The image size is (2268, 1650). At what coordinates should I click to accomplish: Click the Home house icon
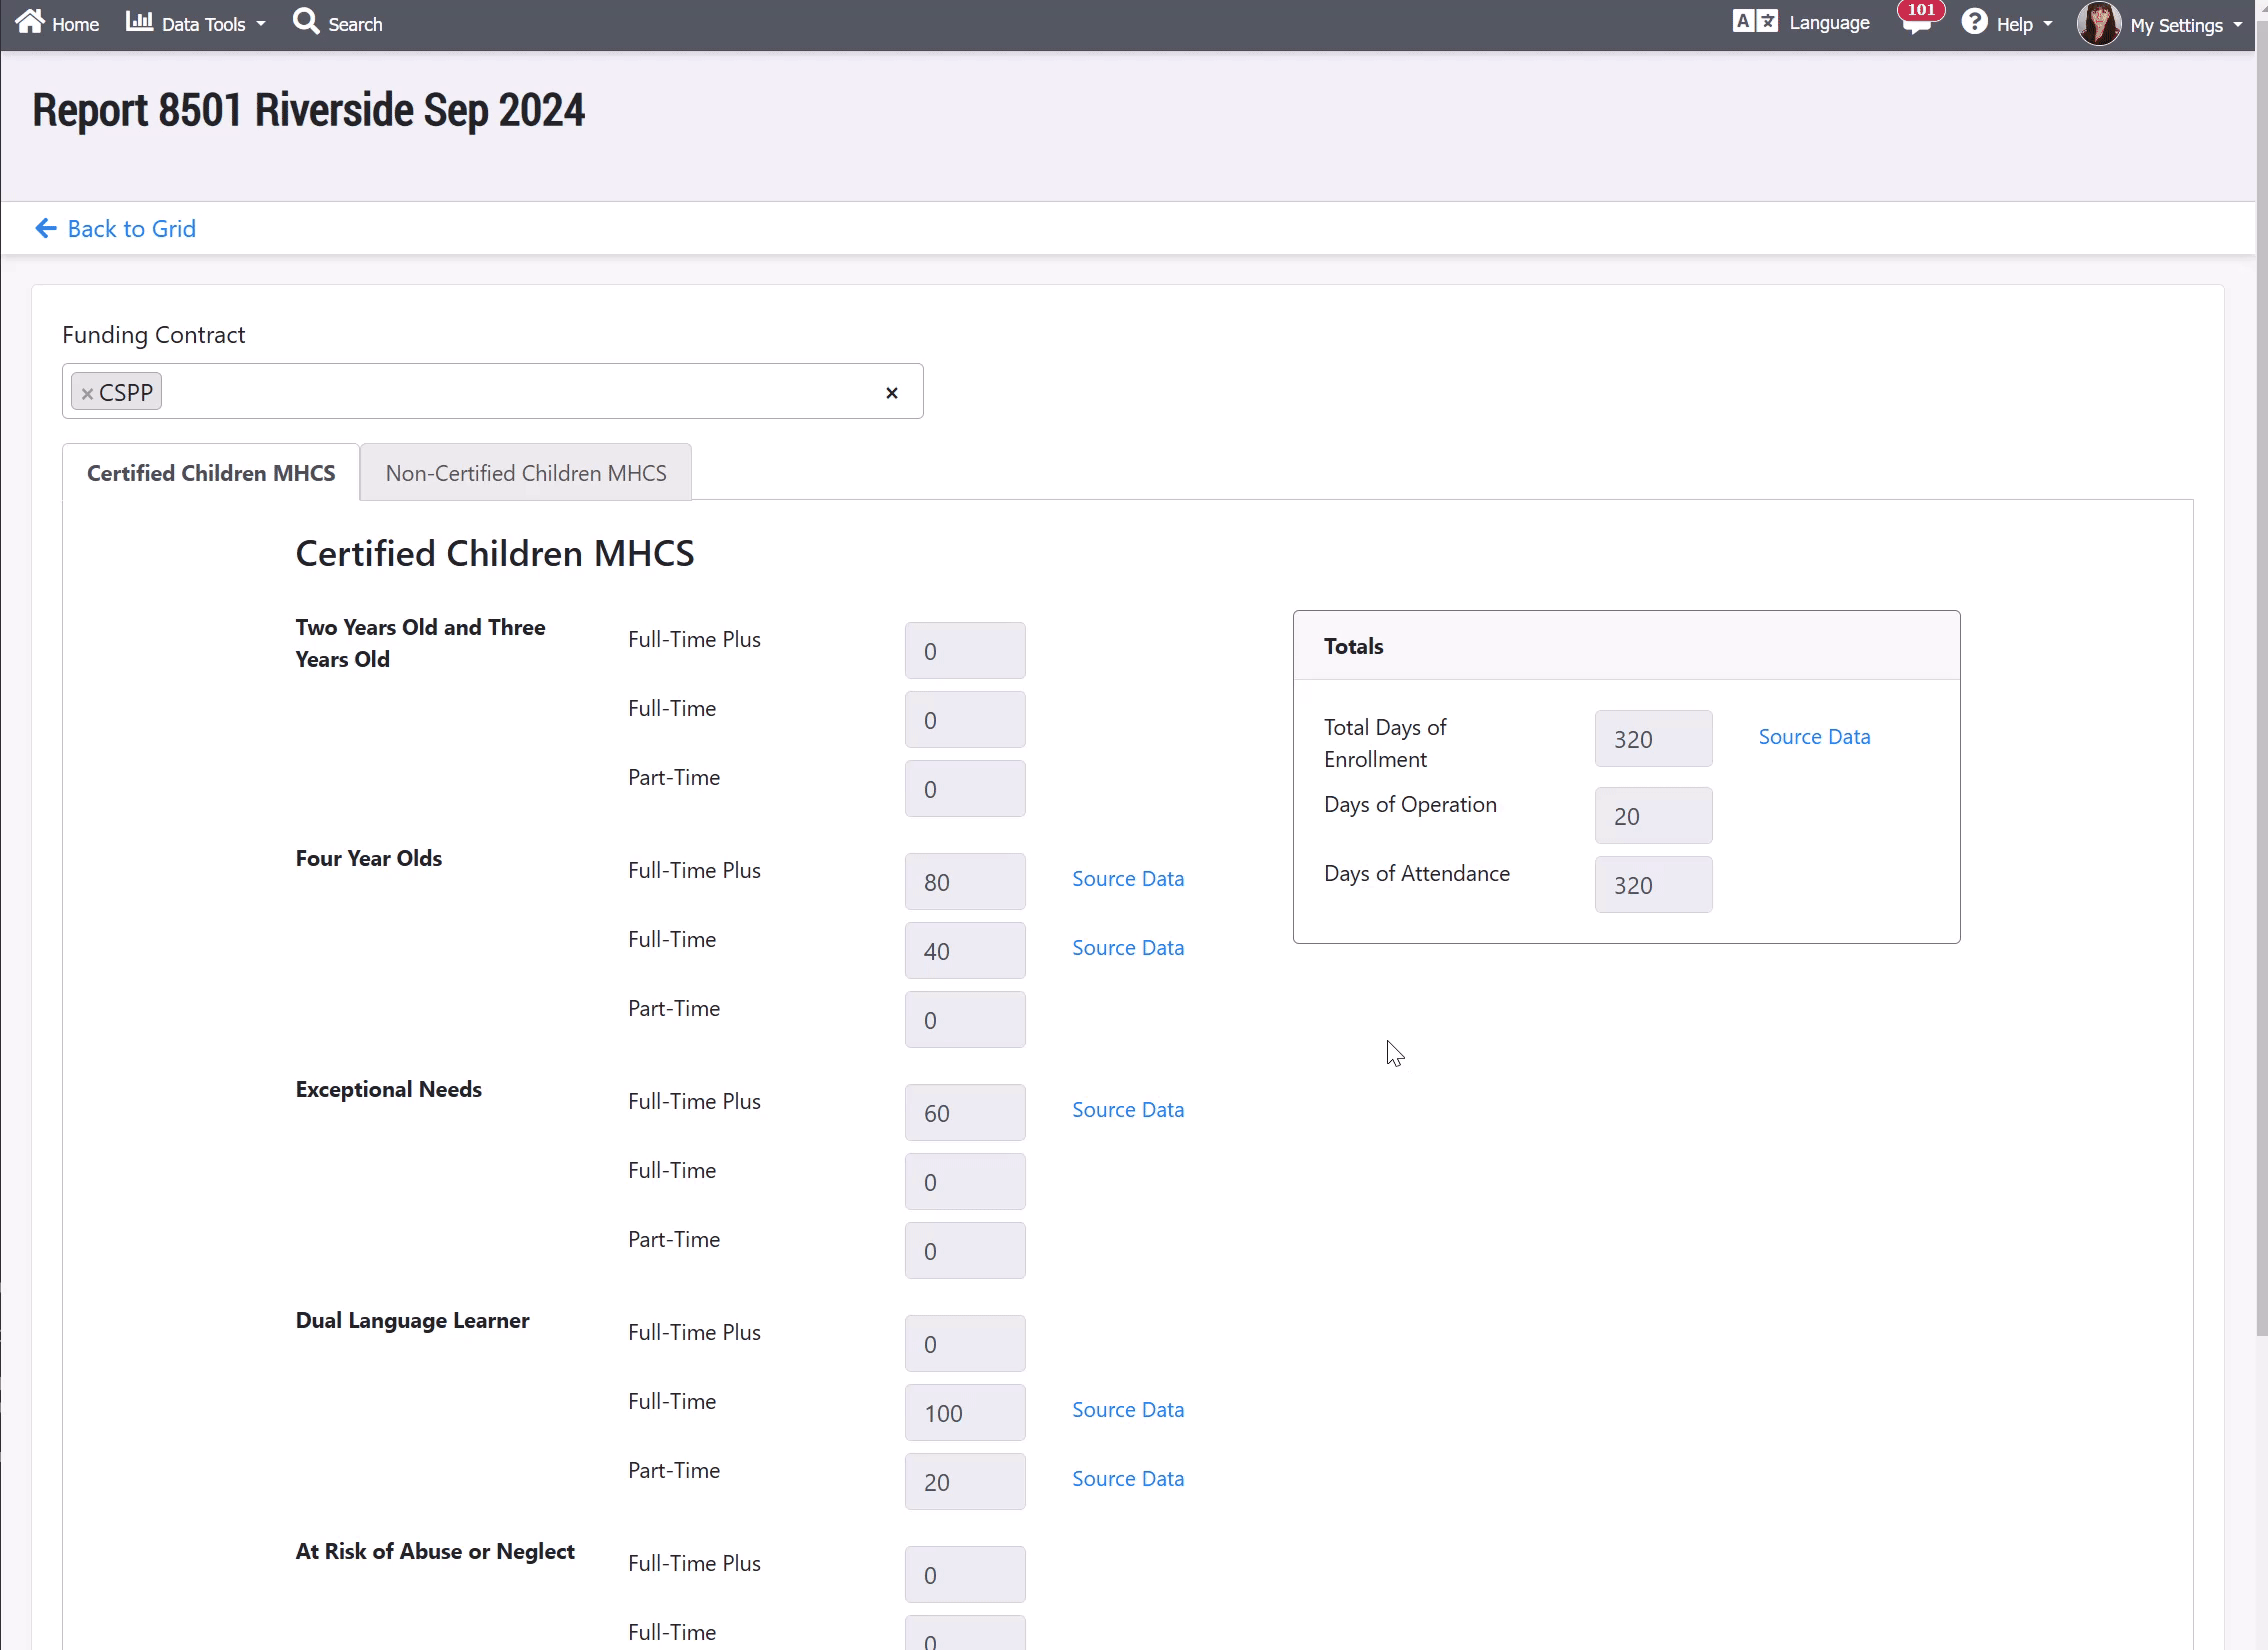coord(30,22)
